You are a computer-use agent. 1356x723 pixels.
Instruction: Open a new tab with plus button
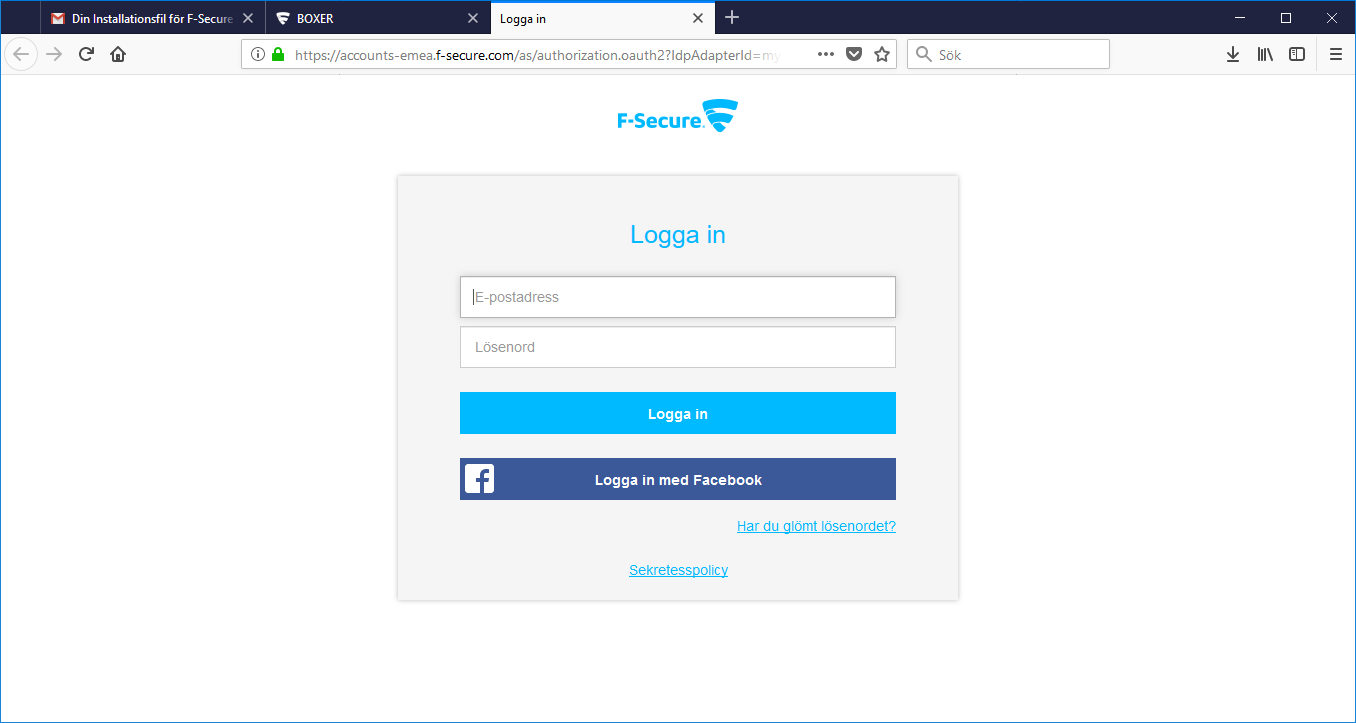click(x=732, y=18)
